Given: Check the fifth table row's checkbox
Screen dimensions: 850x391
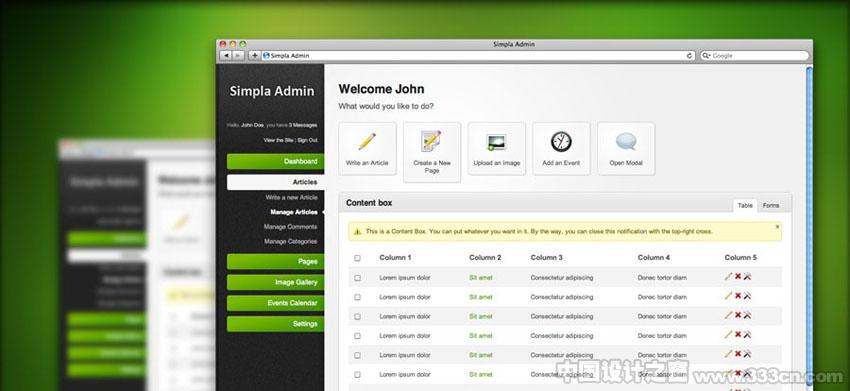Looking at the screenshot, I should (x=357, y=355).
